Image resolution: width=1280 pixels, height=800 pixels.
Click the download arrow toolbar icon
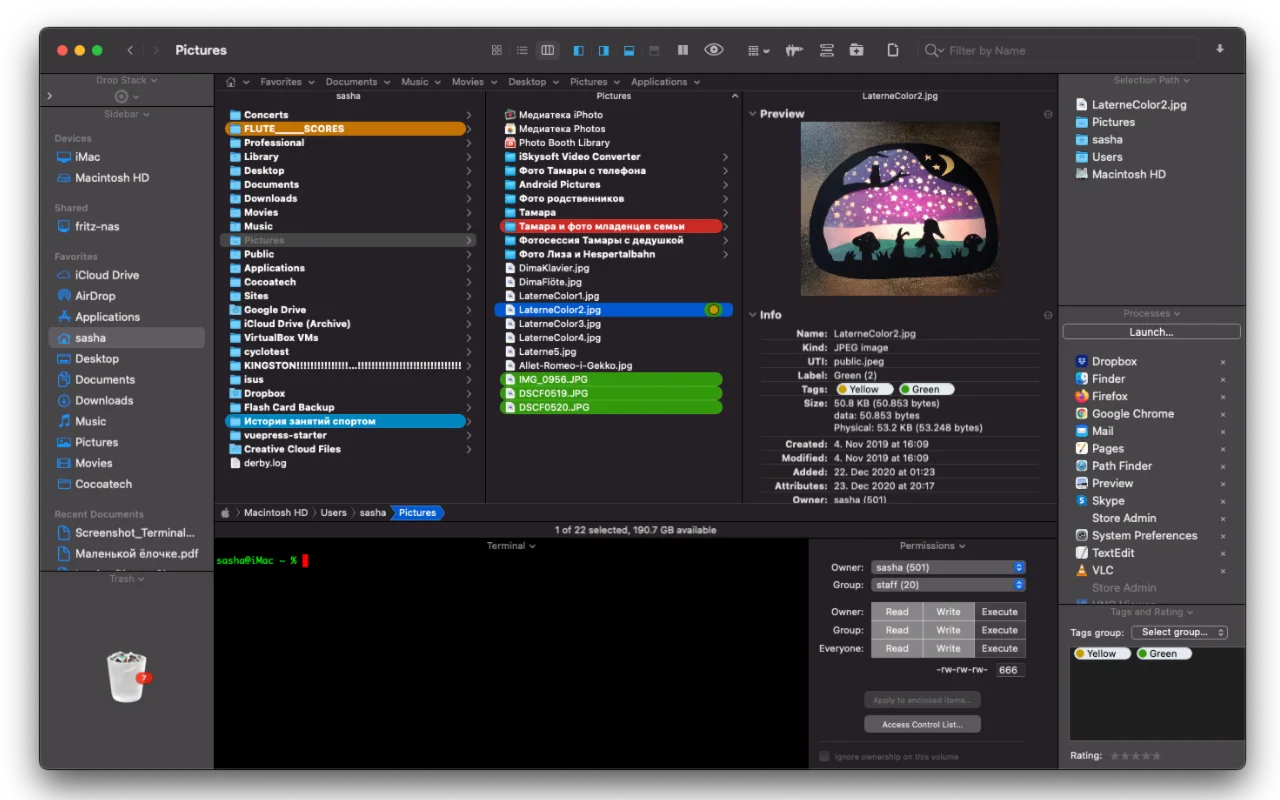tap(1220, 50)
